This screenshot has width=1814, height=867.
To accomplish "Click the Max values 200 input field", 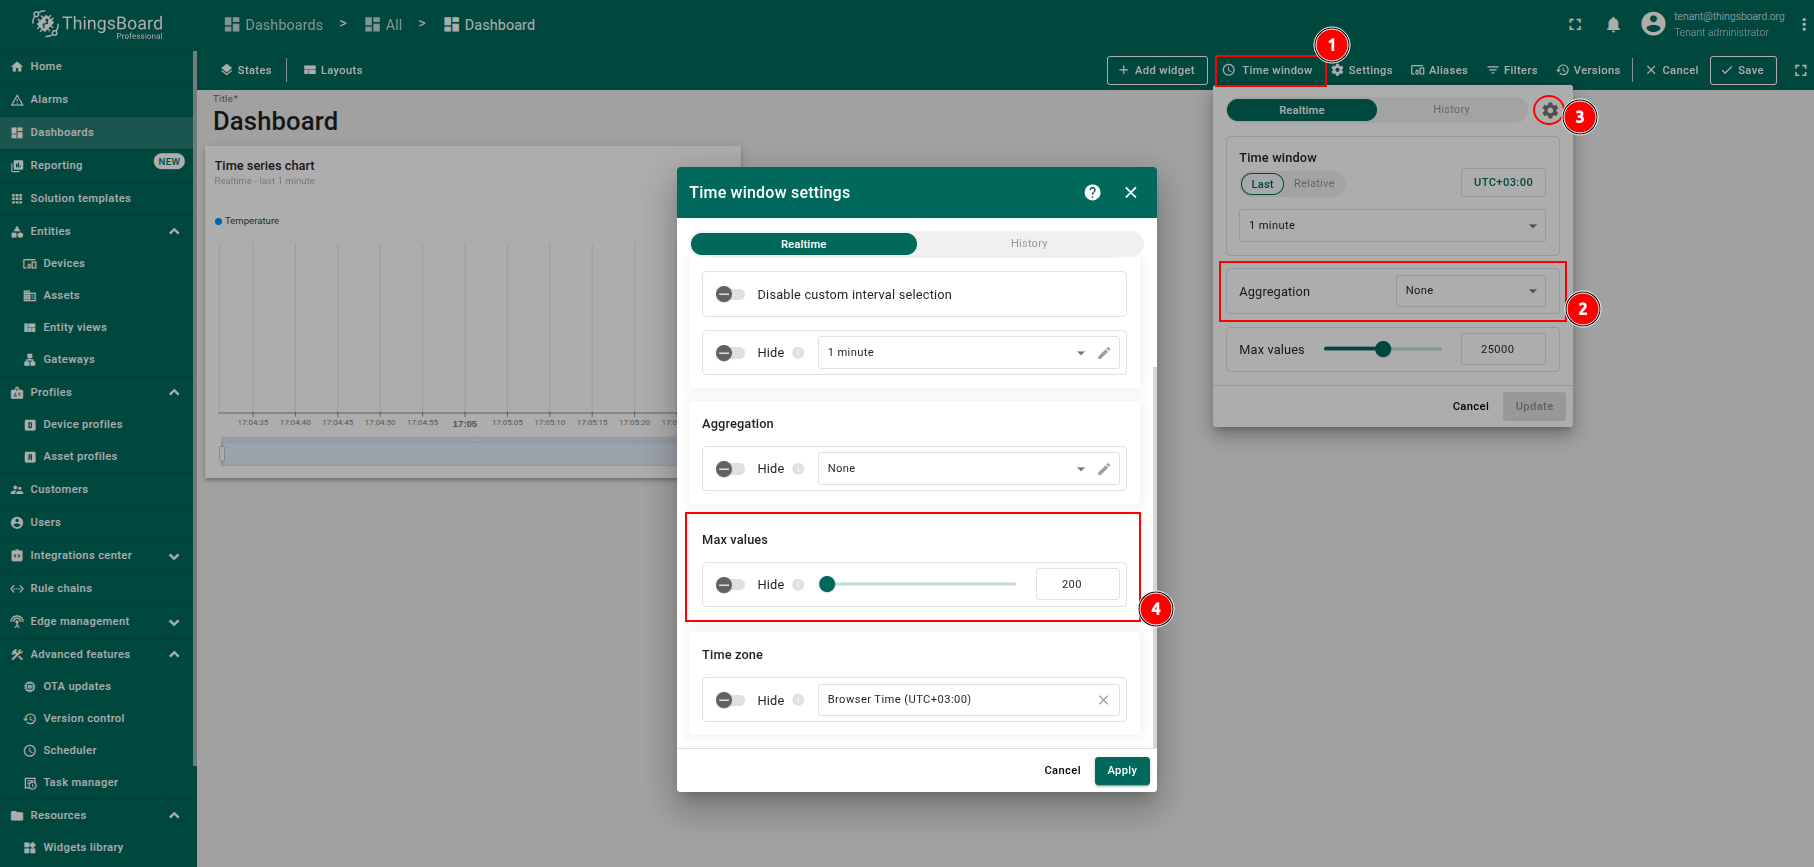I will 1076,585.
